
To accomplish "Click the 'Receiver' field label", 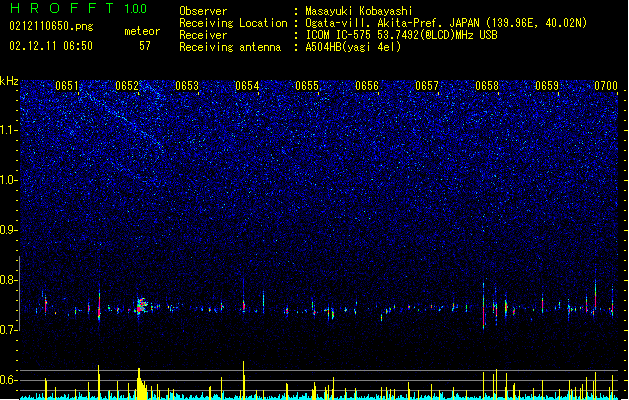I will (x=203, y=35).
